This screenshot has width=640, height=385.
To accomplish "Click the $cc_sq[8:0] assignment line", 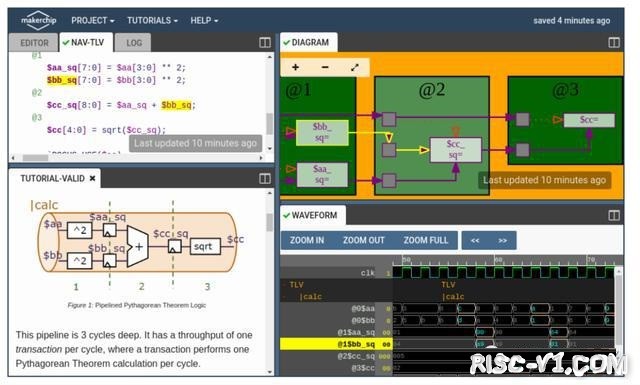I will click(121, 105).
